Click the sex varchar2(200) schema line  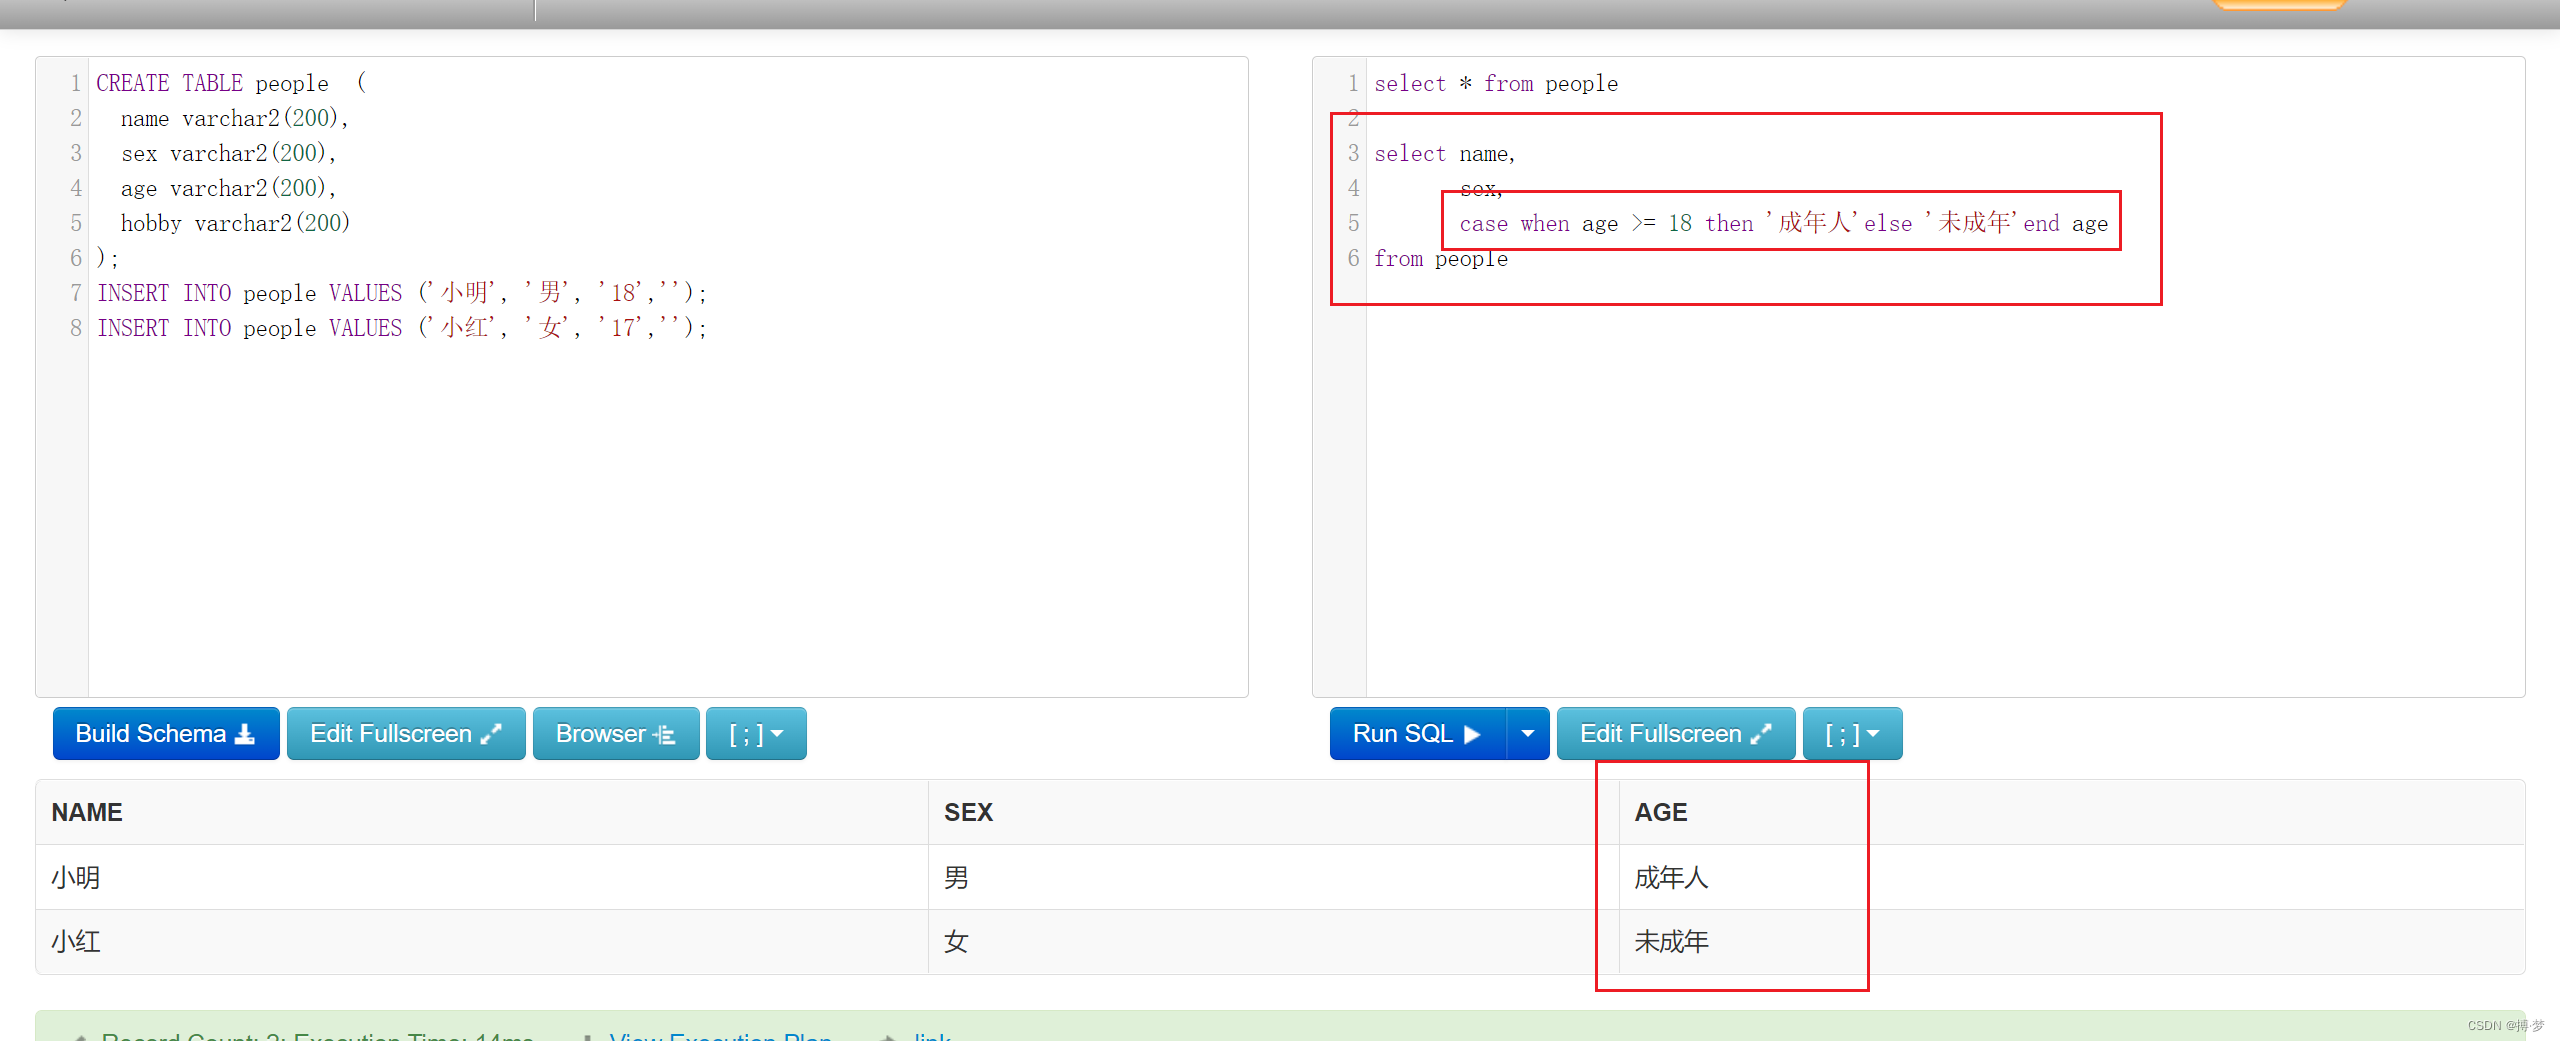pos(229,153)
